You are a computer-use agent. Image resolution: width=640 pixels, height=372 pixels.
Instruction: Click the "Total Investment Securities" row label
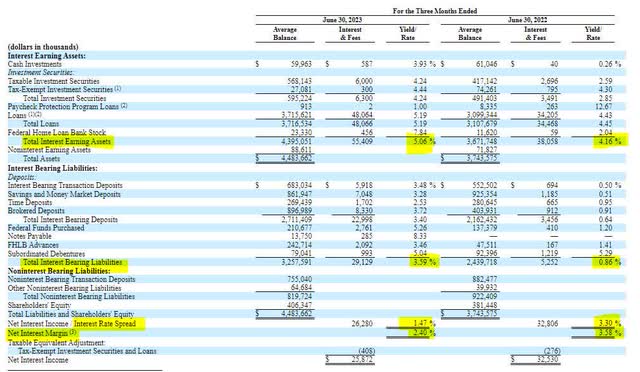pos(64,98)
